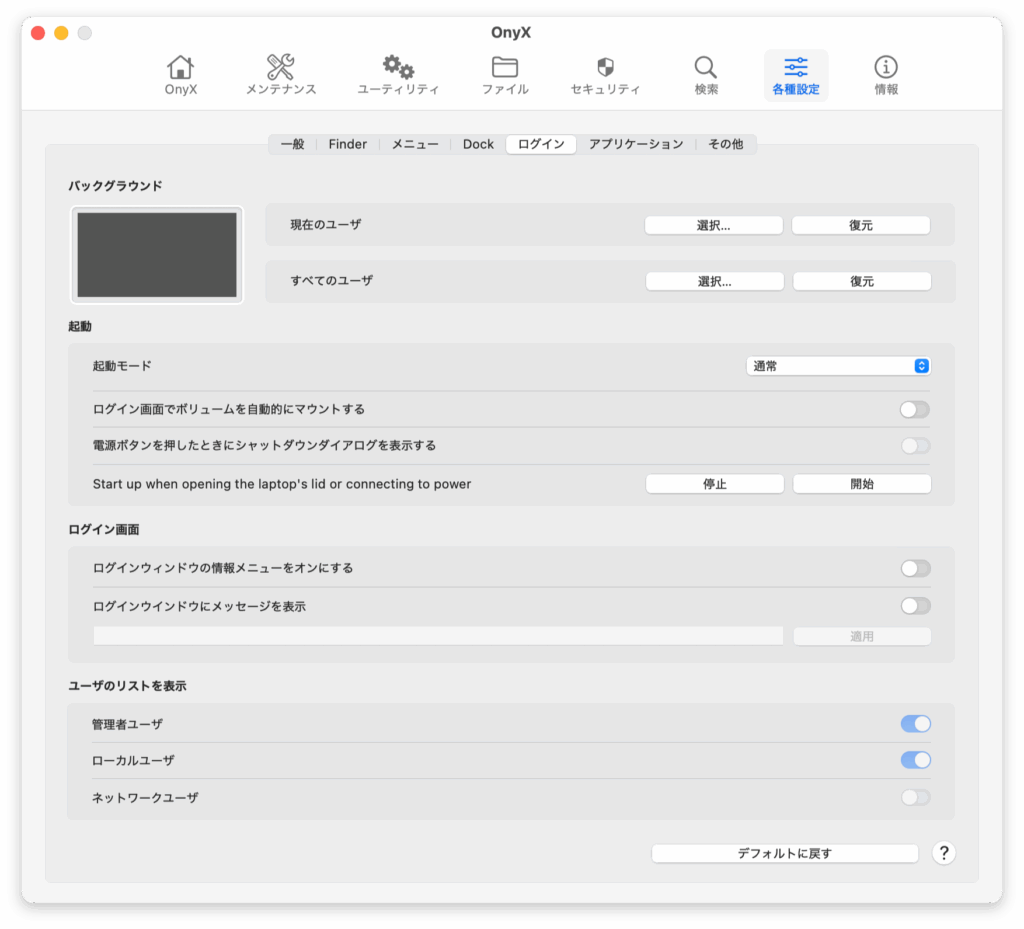Open the アプリケーション tab
This screenshot has height=929, width=1024.
636,144
